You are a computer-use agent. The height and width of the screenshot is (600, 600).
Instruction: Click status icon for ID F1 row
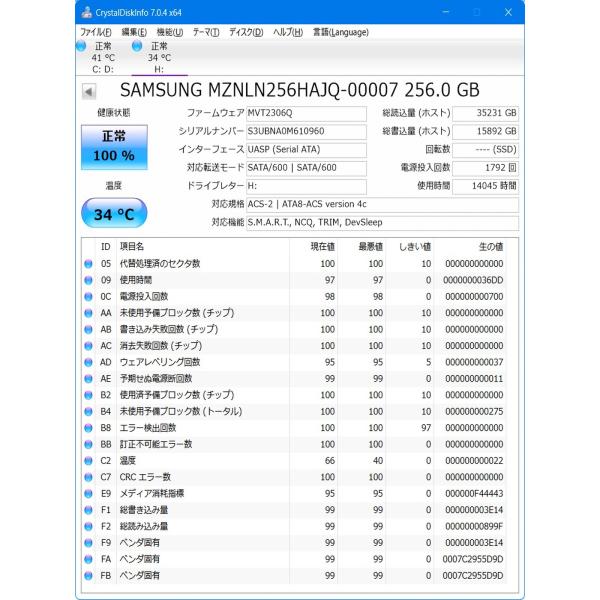(88, 510)
